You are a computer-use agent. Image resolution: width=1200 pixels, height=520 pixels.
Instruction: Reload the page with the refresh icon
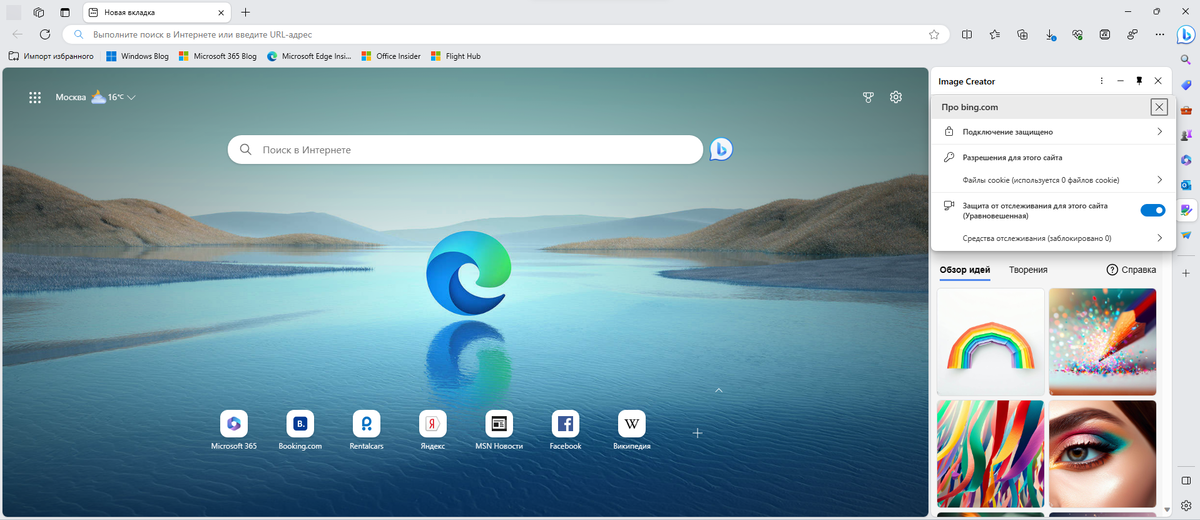click(45, 34)
